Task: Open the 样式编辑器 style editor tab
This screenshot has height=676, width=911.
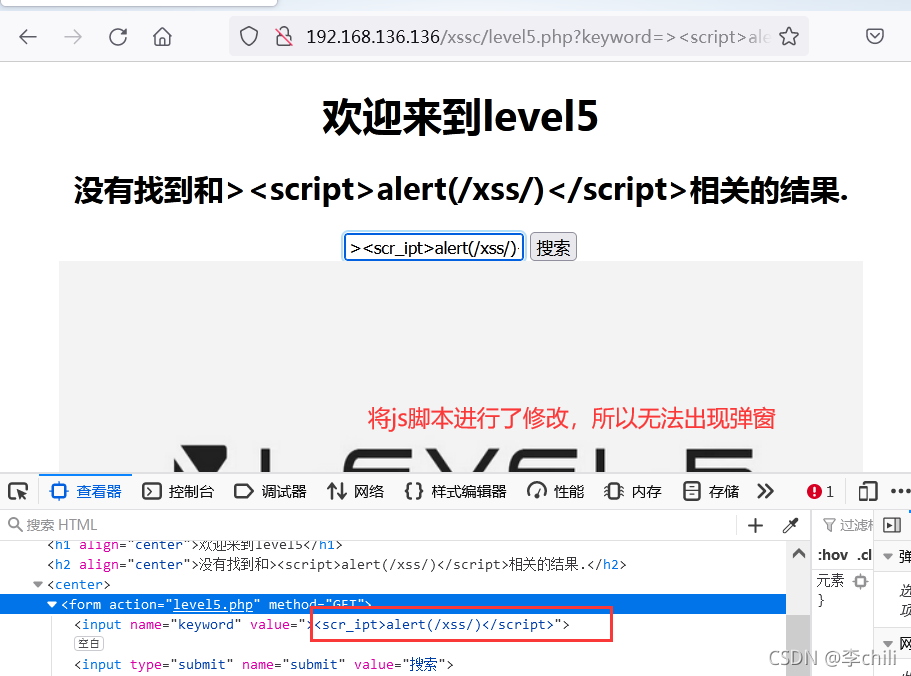Action: pos(455,492)
